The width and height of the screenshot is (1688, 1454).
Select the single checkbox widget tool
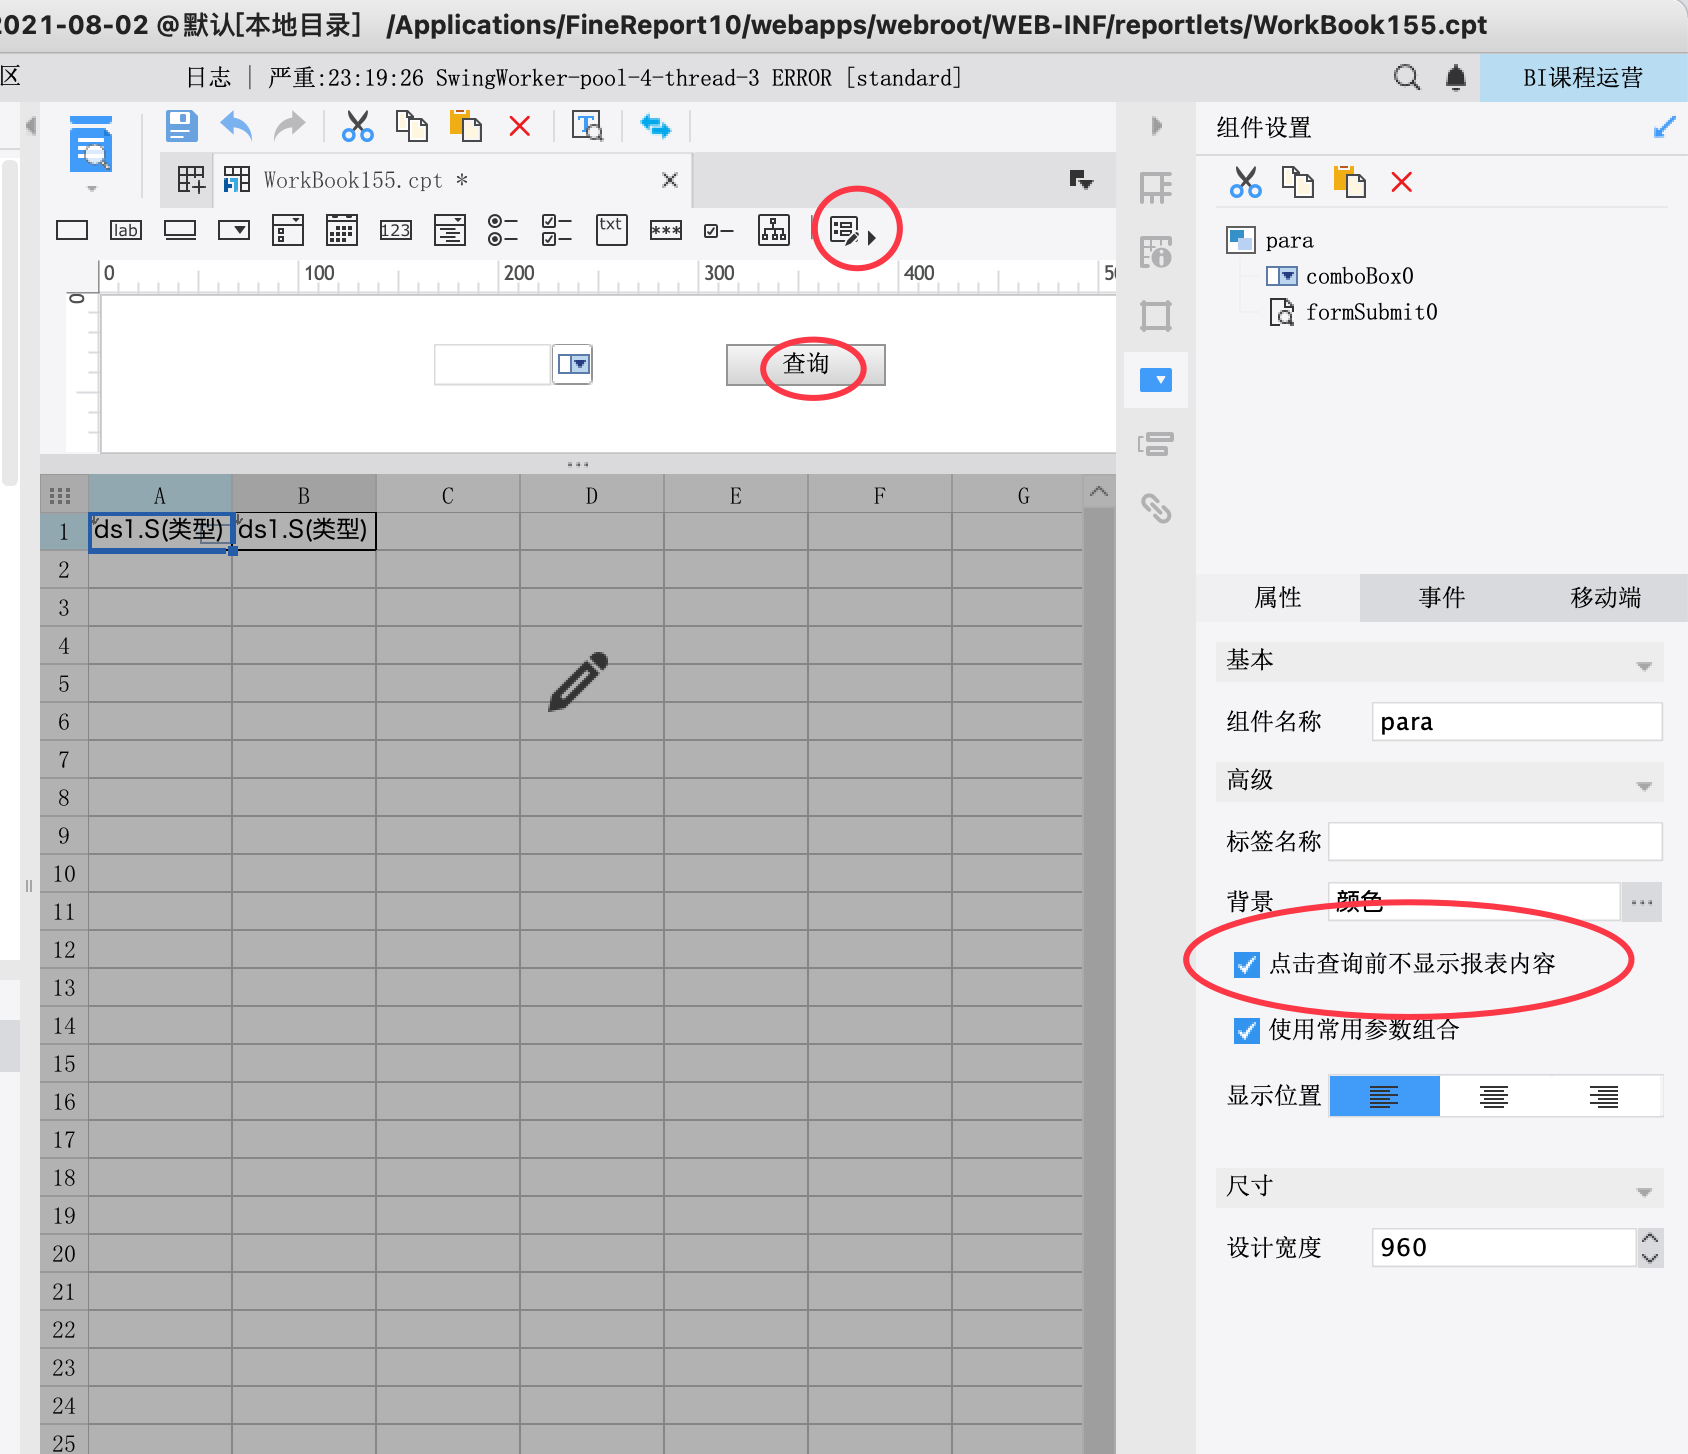pos(719,231)
